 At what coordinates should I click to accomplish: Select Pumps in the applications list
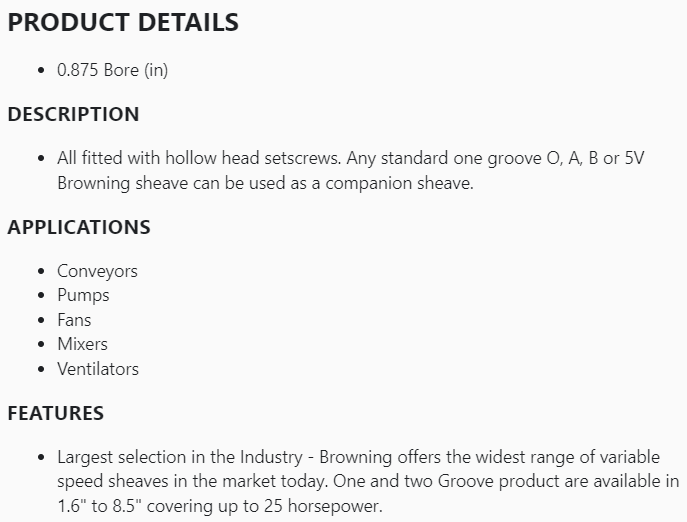click(83, 295)
